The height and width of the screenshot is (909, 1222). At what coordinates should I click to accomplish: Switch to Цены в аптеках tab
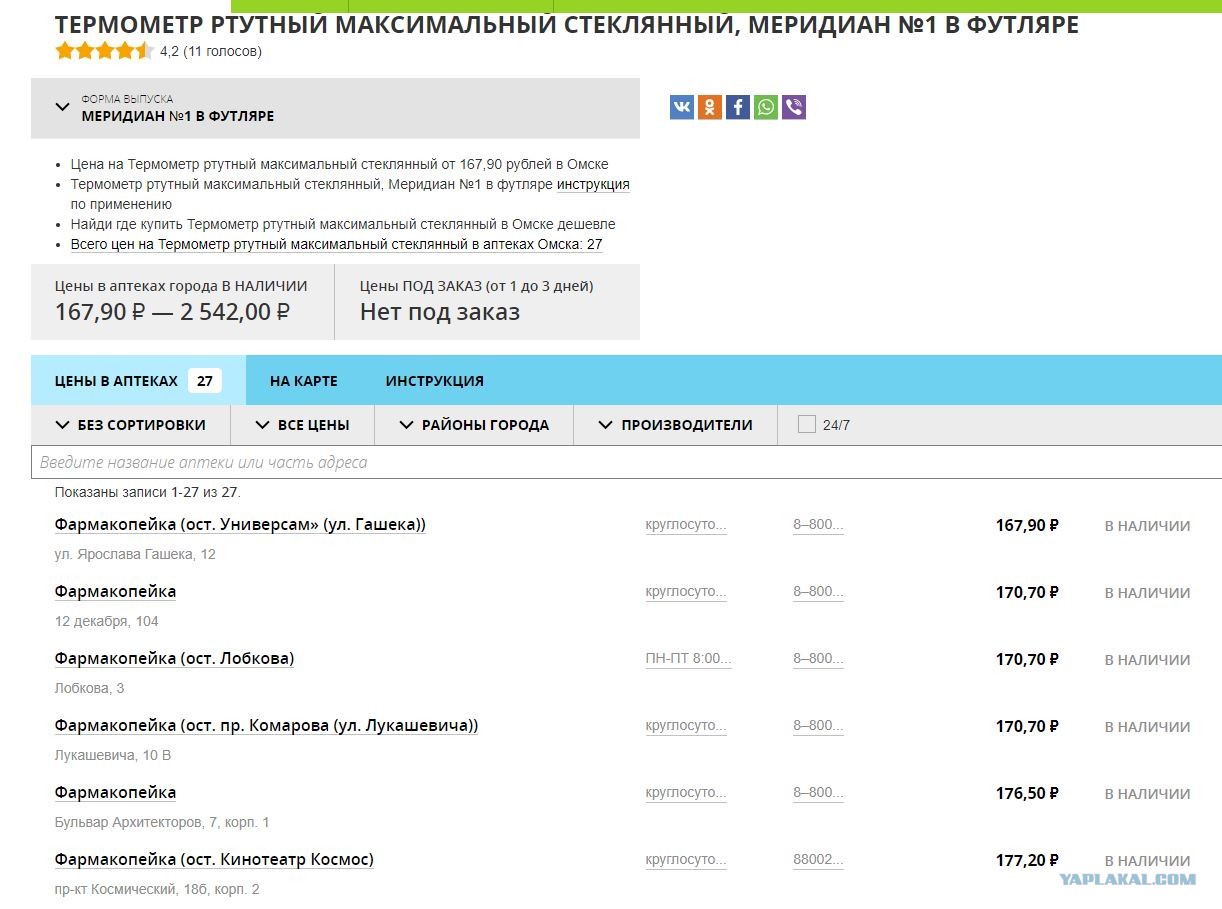coord(138,380)
